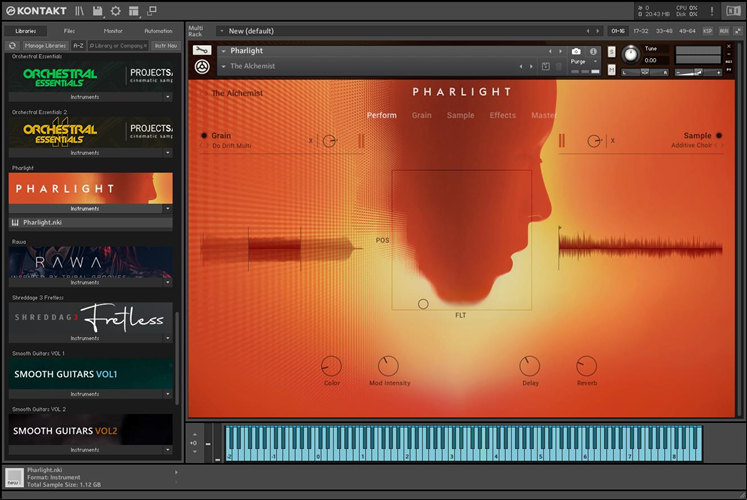Expand Pharlight library Instruments dropdown
This screenshot has width=747, height=500.
(x=168, y=209)
